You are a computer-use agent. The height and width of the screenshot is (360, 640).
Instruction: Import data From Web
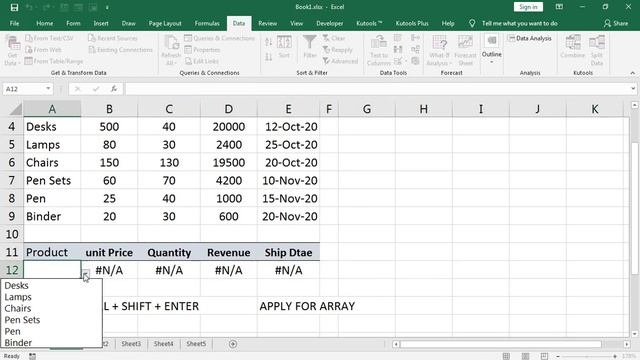tap(43, 49)
